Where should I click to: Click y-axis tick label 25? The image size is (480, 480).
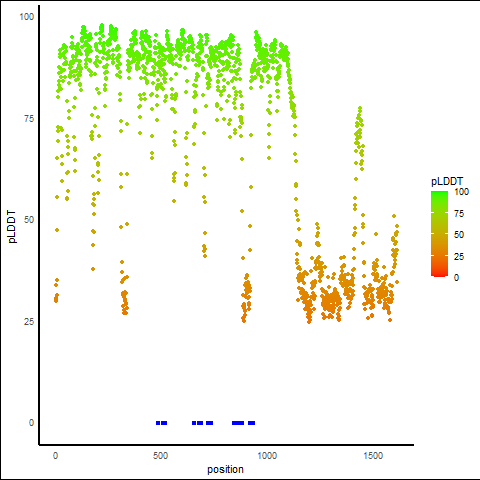tap(29, 321)
